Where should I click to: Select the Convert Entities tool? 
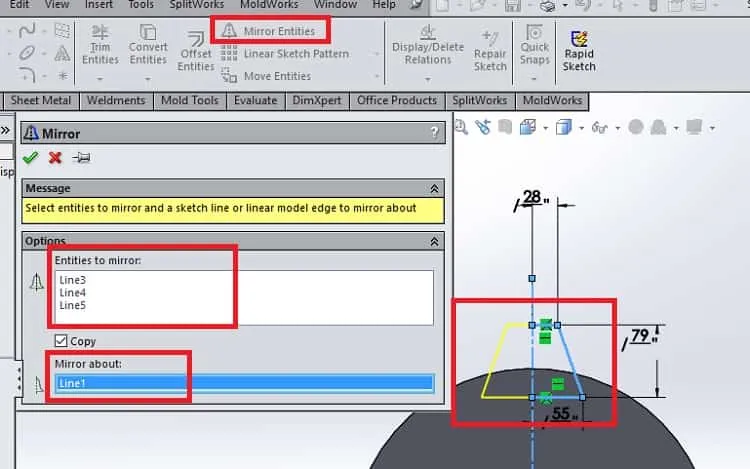(x=148, y=44)
